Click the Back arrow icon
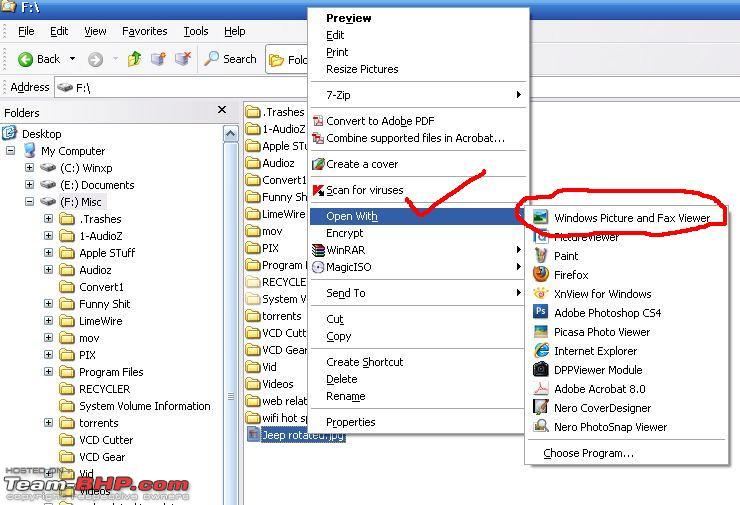This screenshot has width=740, height=505. pyautogui.click(x=25, y=59)
